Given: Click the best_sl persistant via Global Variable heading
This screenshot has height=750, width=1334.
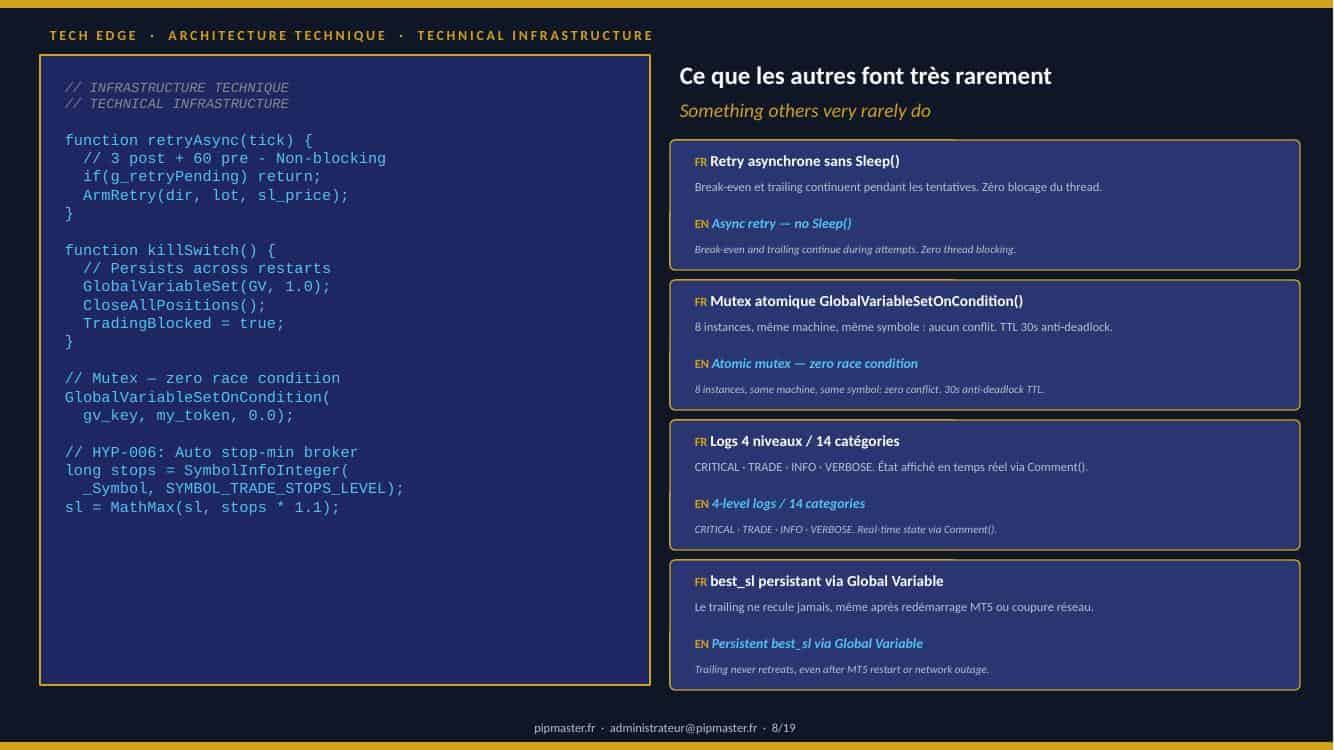Looking at the screenshot, I should [826, 581].
